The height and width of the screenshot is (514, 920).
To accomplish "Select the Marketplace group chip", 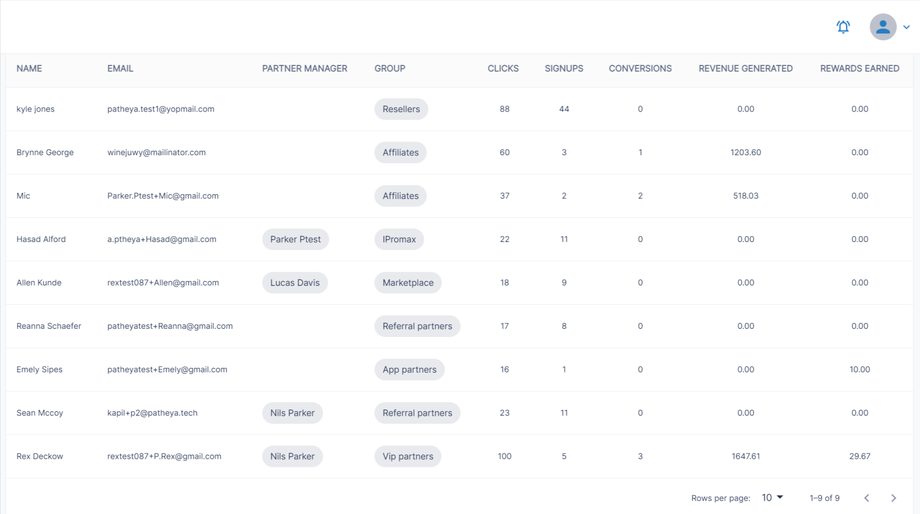I will [408, 283].
